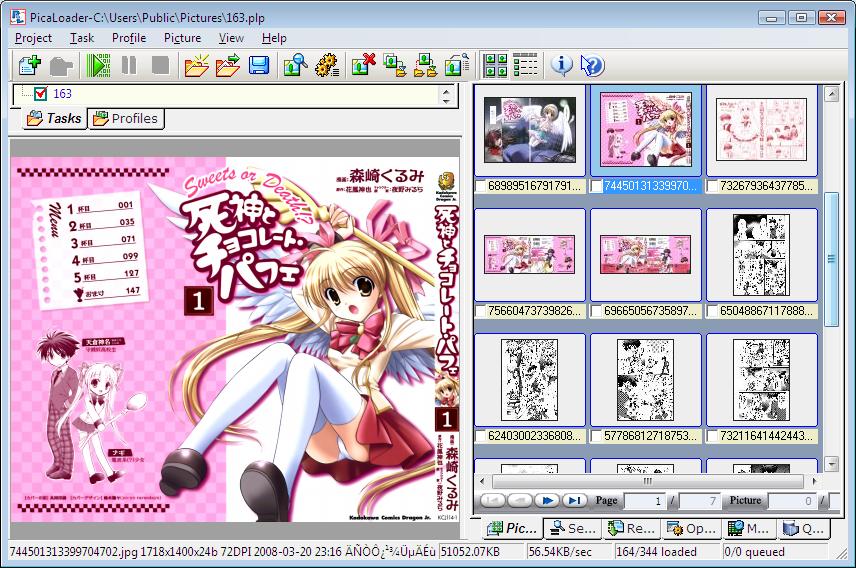
Task: Open the View menu
Action: click(x=231, y=38)
